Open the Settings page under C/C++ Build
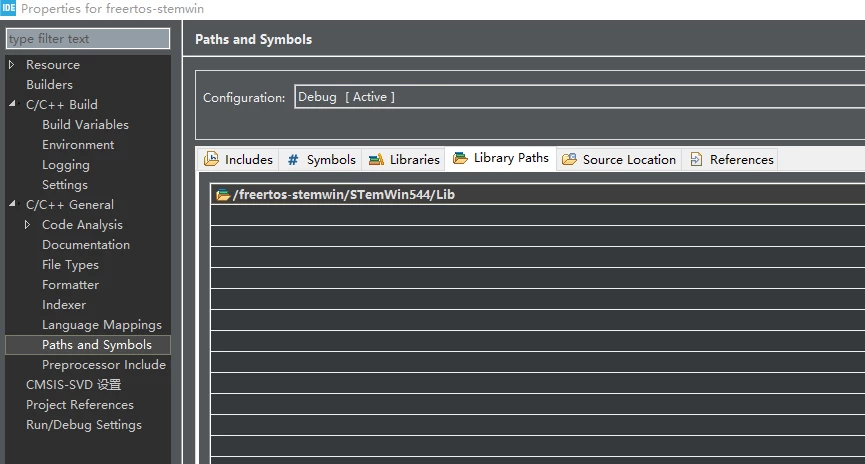This screenshot has width=865, height=464. pyautogui.click(x=65, y=185)
